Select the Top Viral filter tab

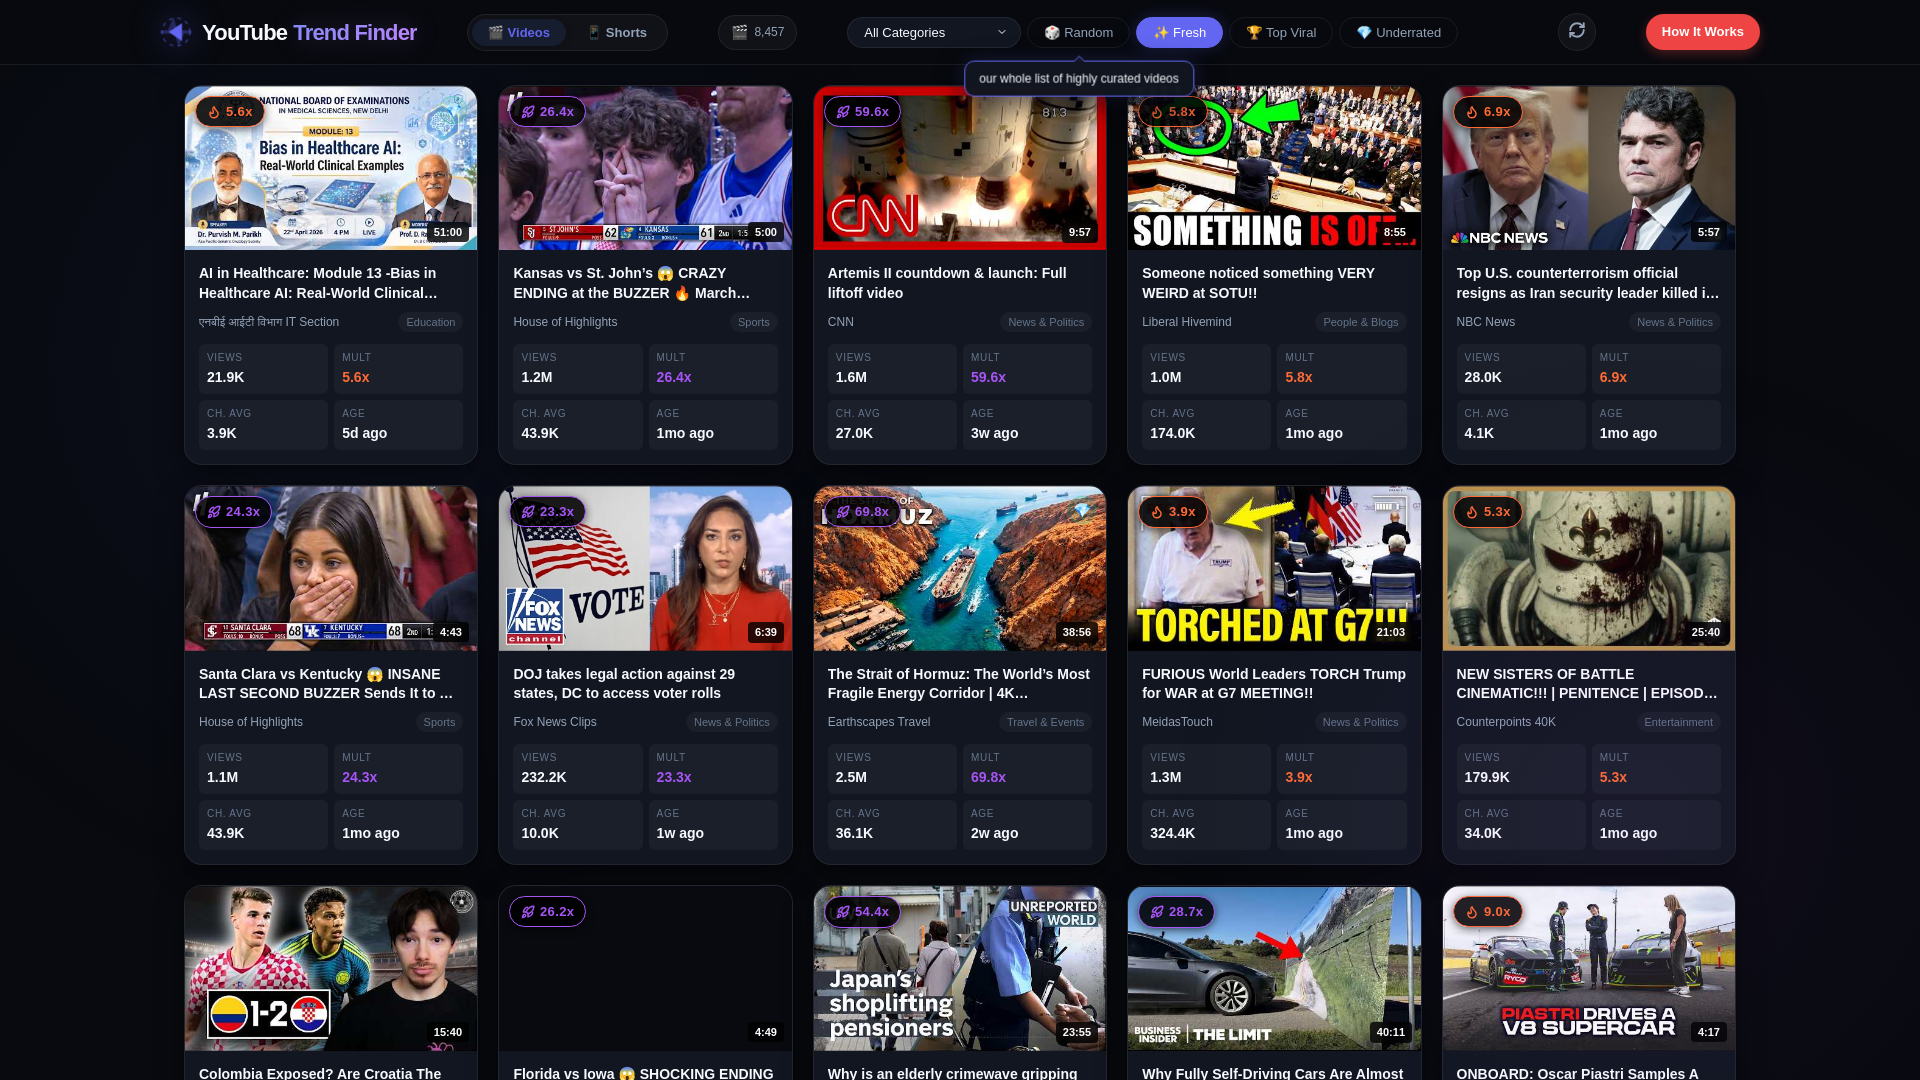pos(1281,33)
